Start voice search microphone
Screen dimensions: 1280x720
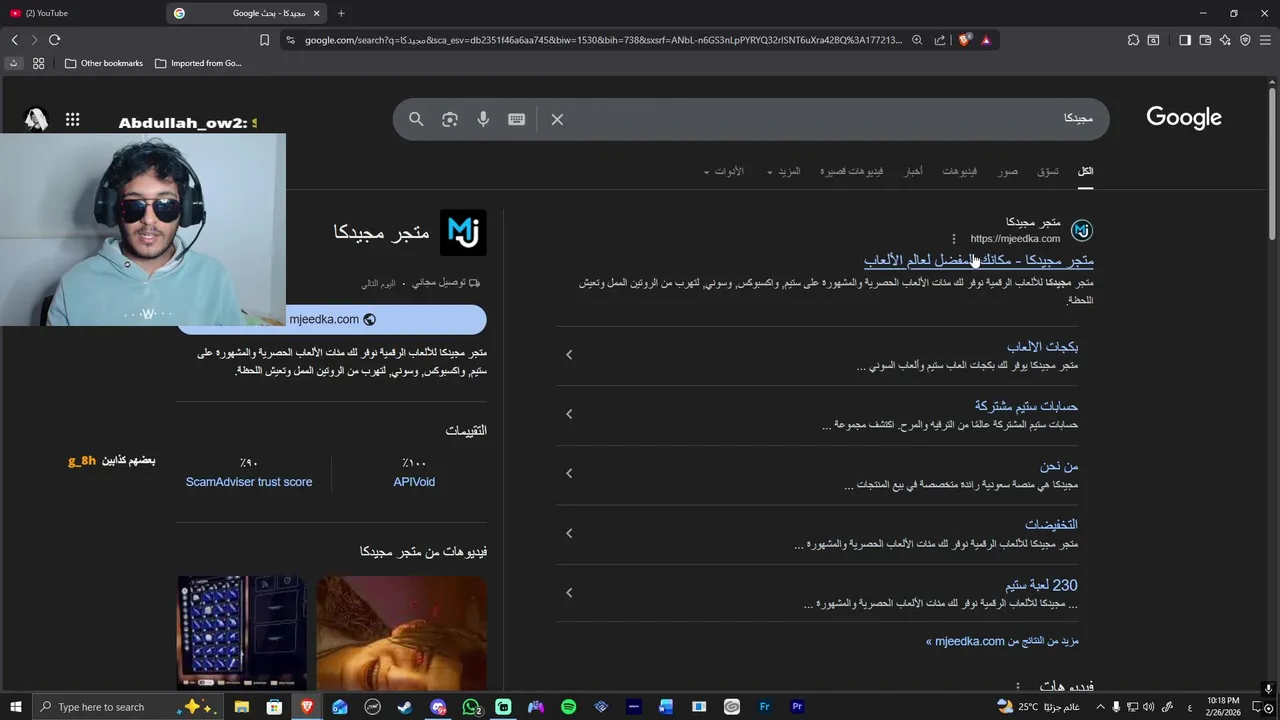(483, 119)
